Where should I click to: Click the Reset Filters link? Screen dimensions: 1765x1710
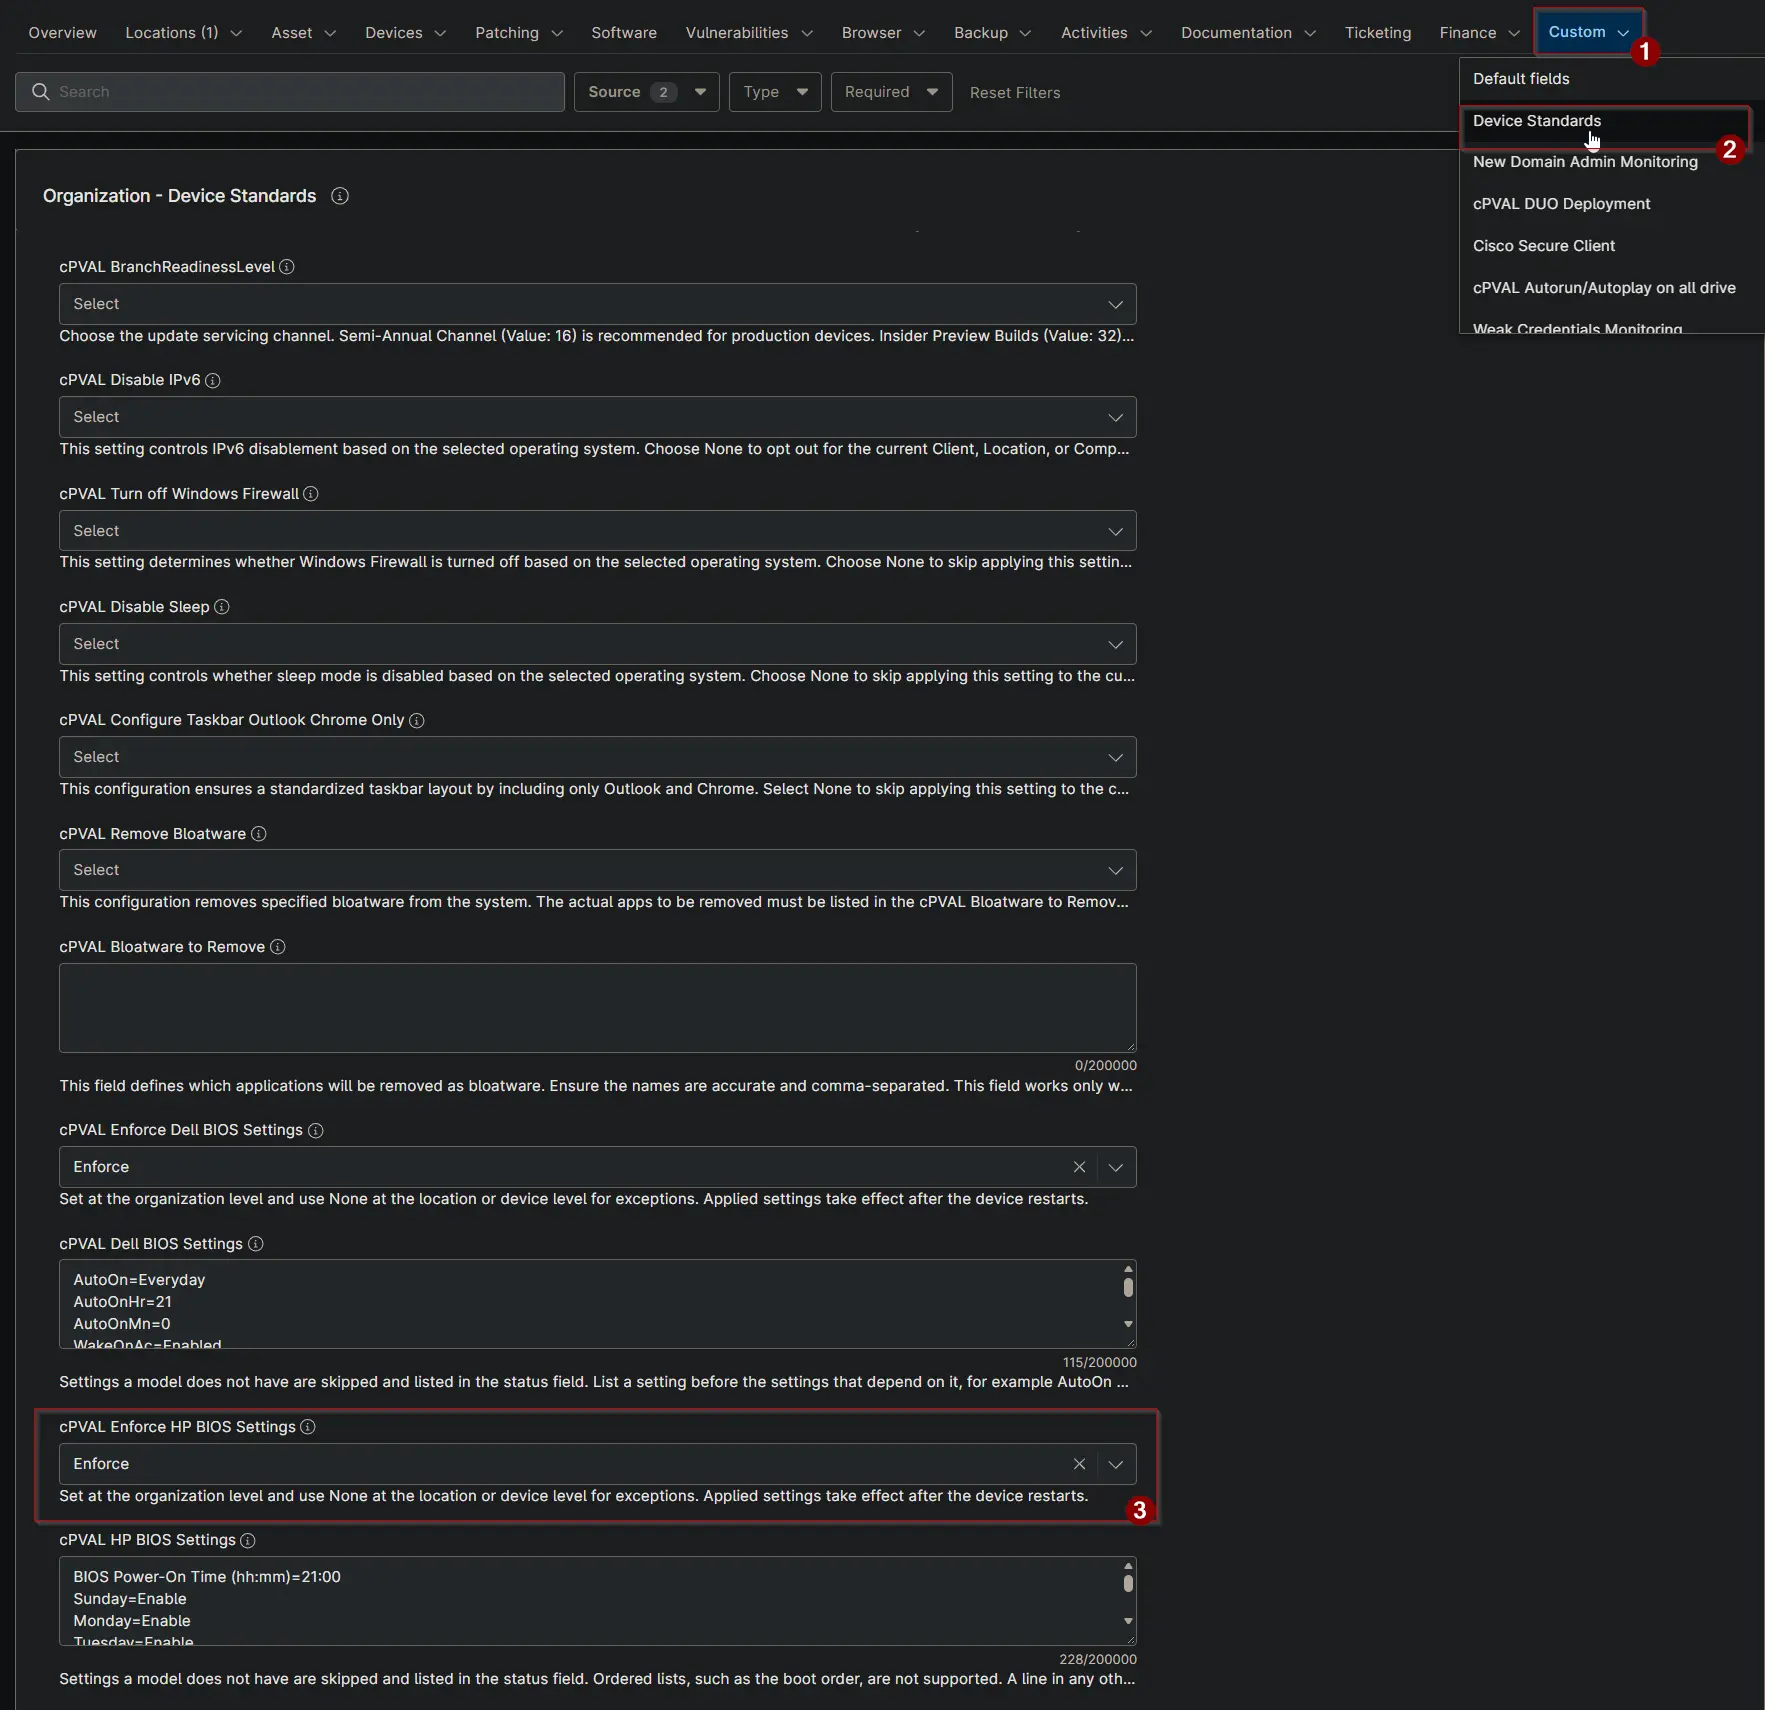1015,93
